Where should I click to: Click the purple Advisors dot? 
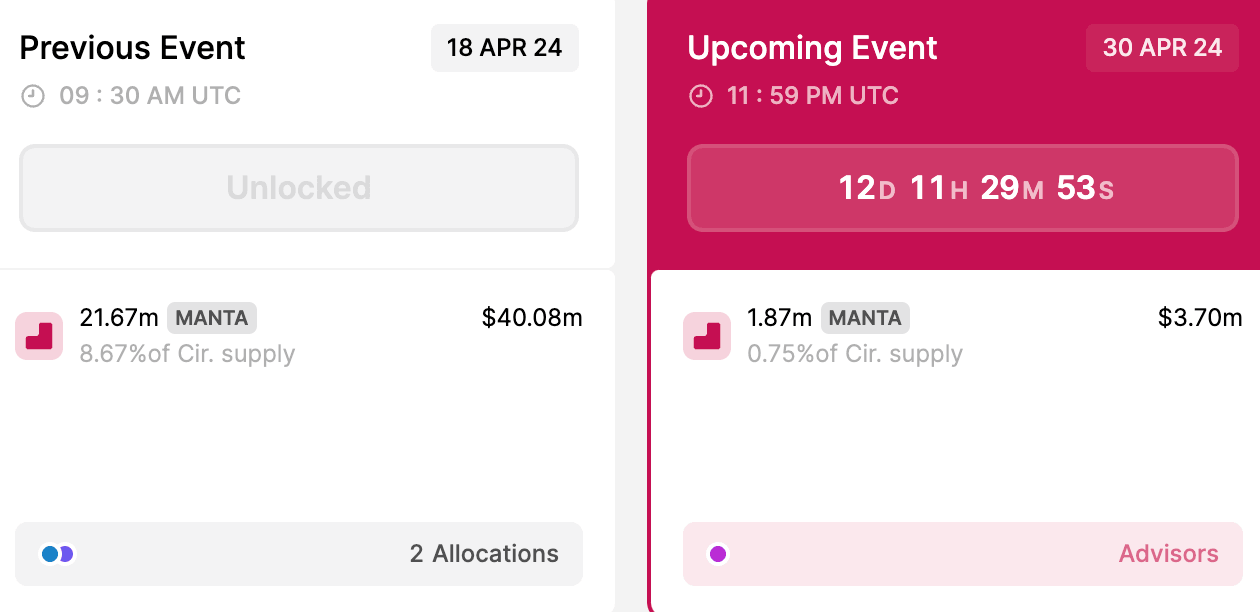(717, 553)
